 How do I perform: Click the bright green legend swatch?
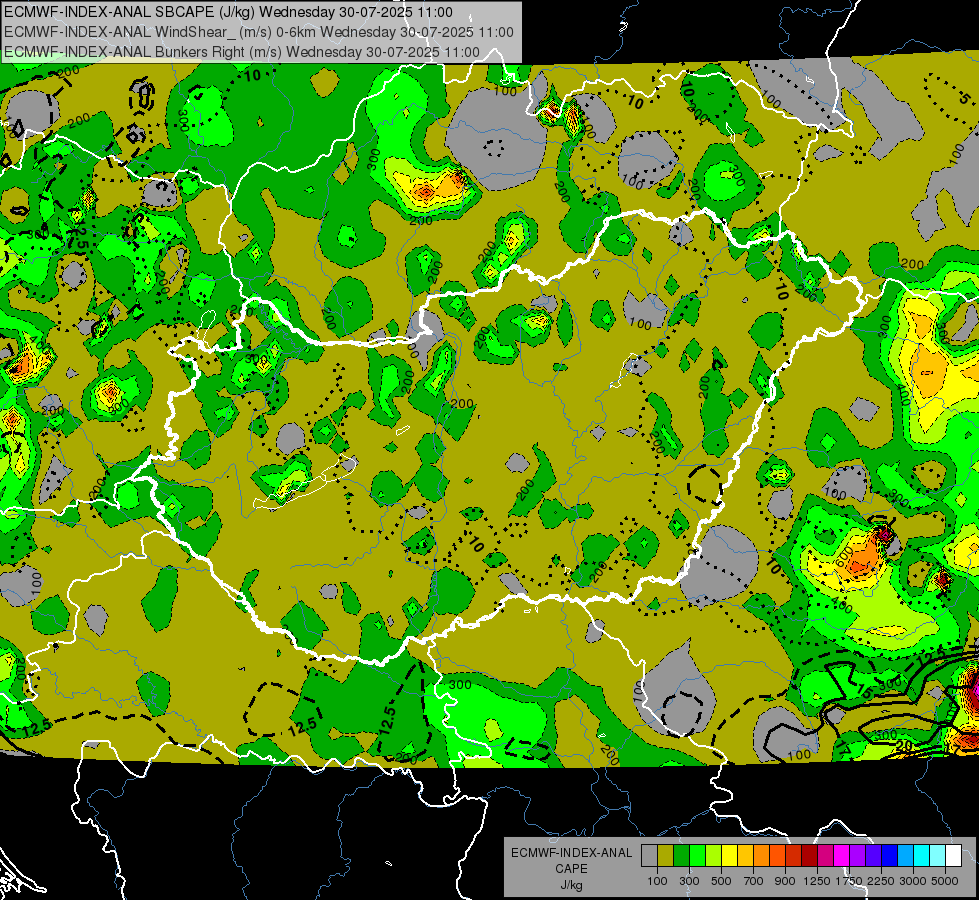tap(697, 856)
